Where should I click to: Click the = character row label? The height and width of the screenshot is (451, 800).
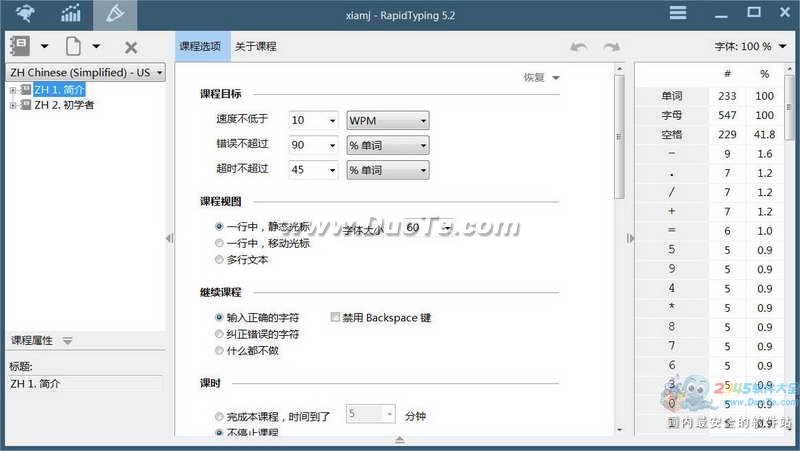click(672, 231)
